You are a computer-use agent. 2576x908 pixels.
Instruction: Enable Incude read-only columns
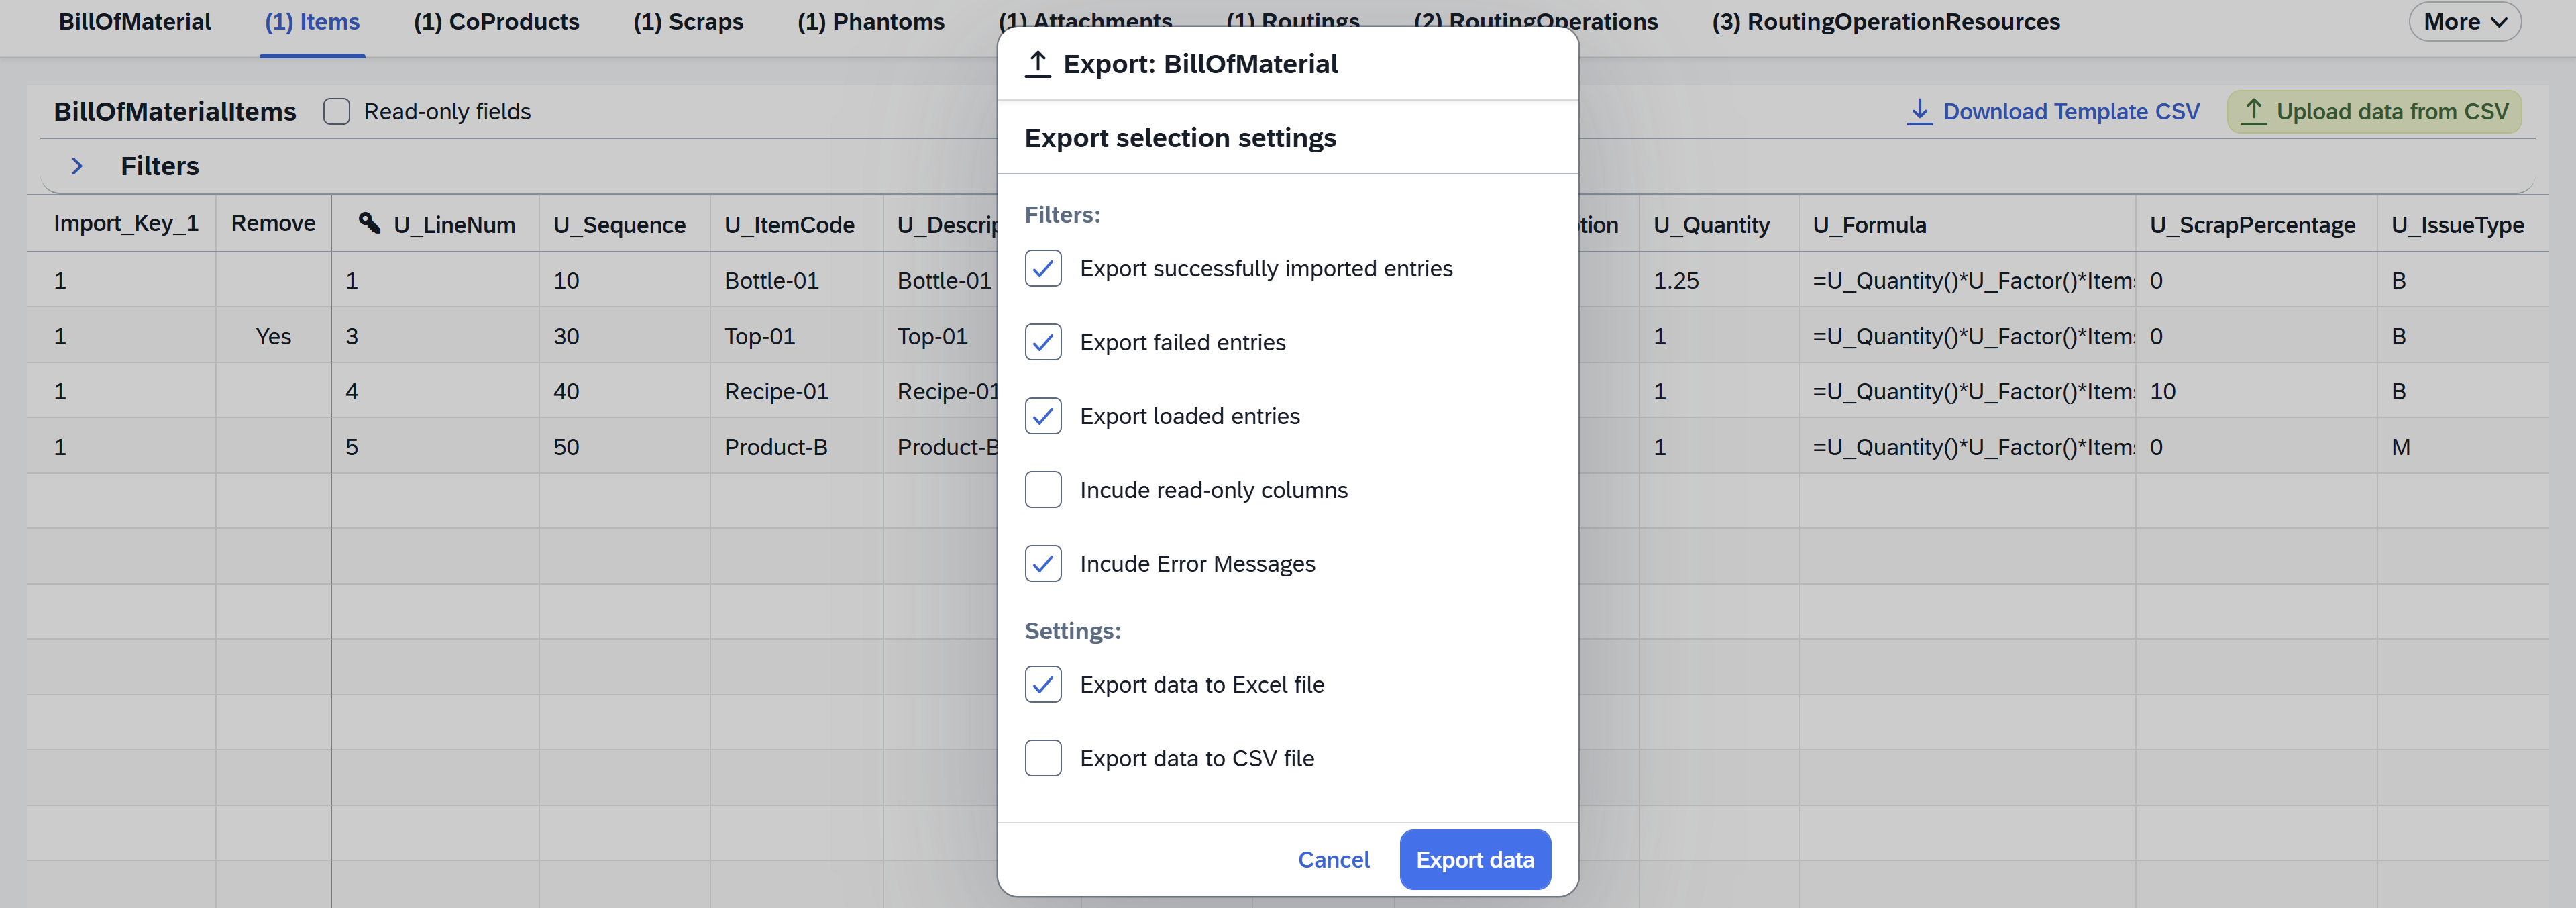[1043, 490]
